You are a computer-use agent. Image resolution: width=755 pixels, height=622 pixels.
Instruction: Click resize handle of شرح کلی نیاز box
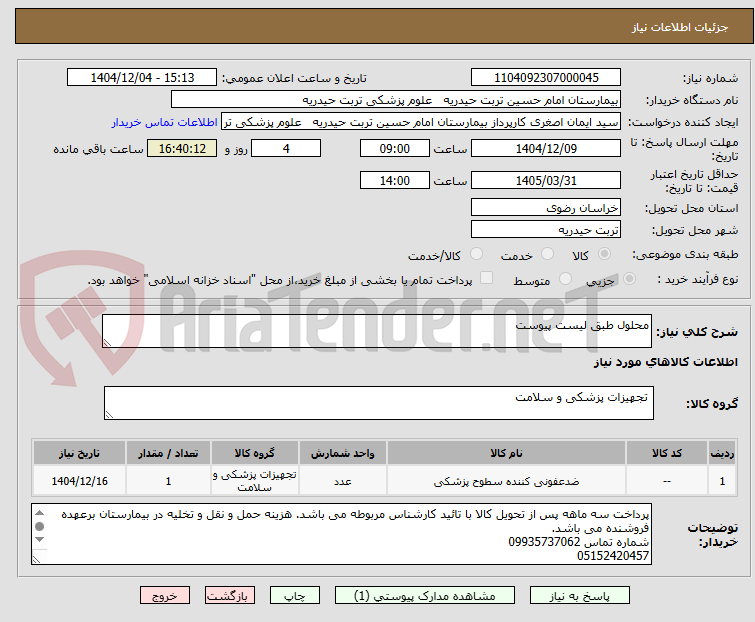click(x=107, y=343)
